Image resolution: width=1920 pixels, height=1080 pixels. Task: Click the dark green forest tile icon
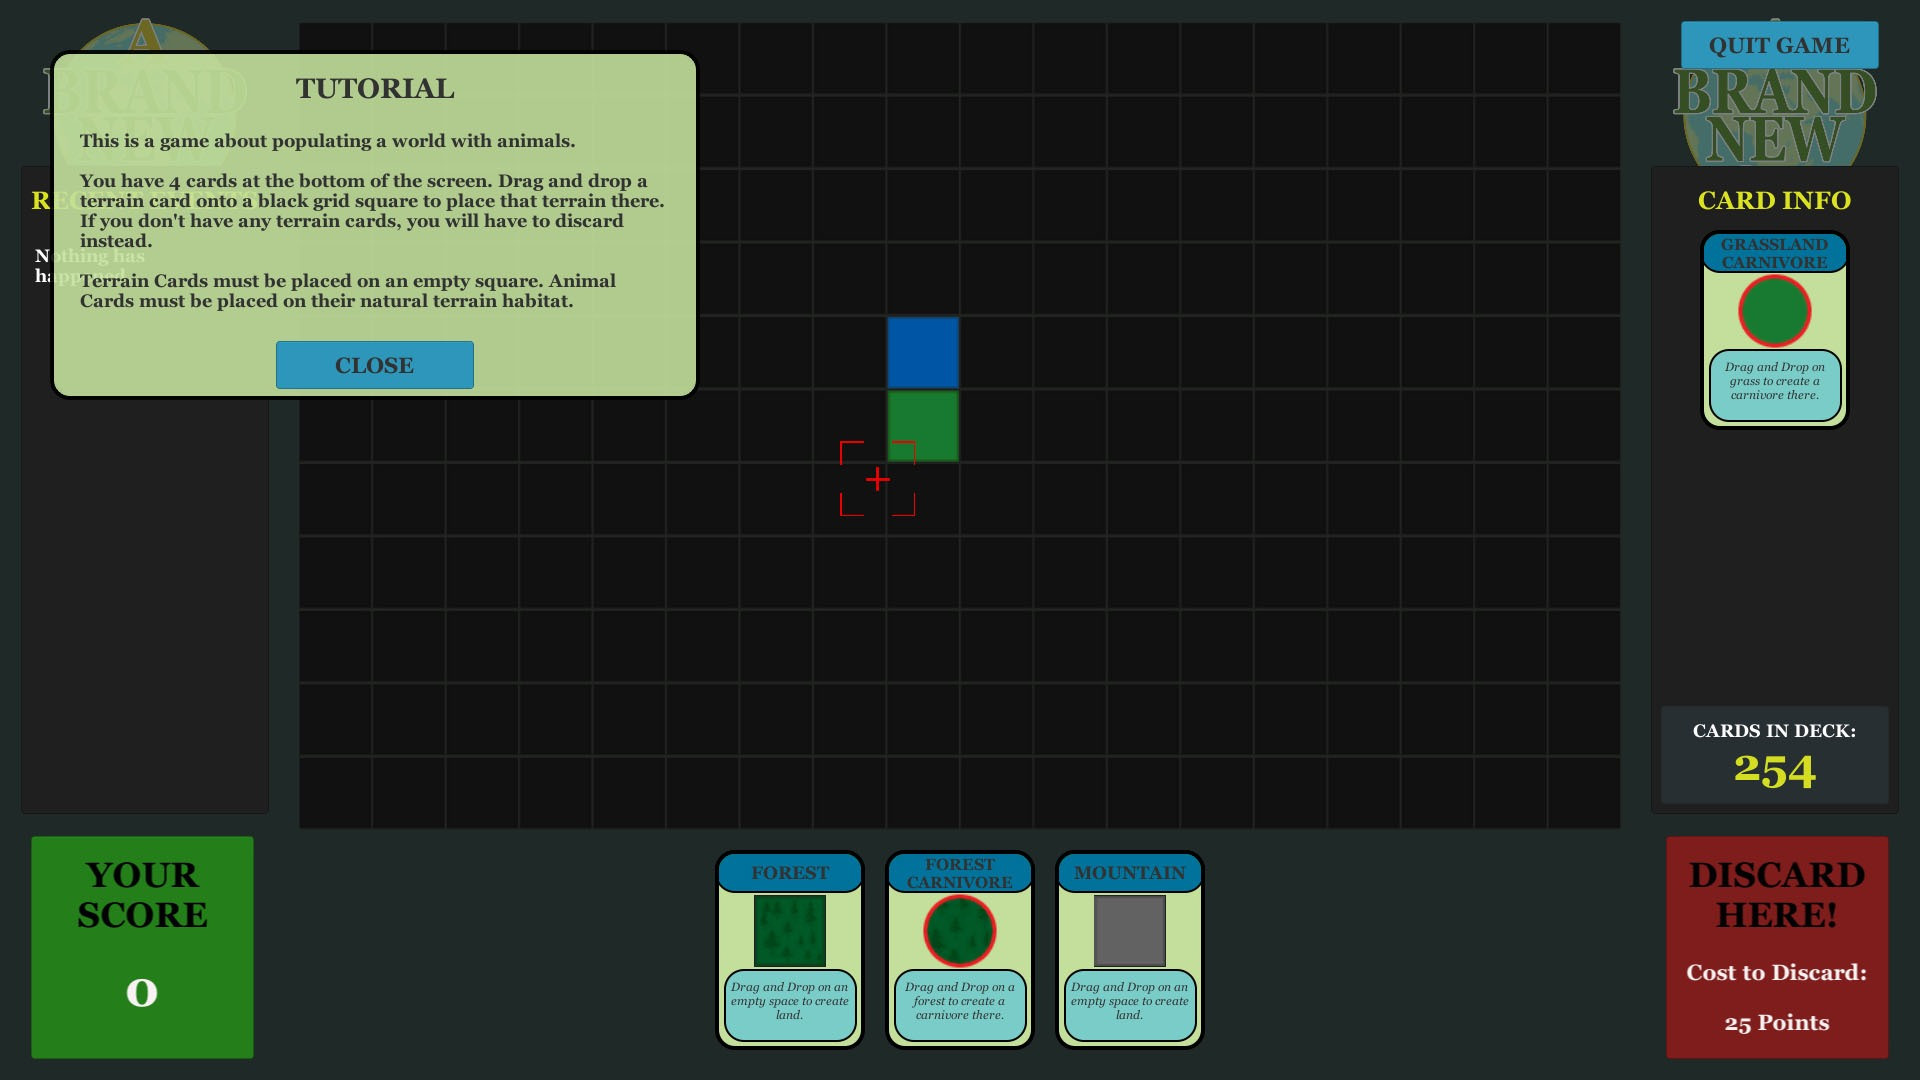tap(790, 930)
